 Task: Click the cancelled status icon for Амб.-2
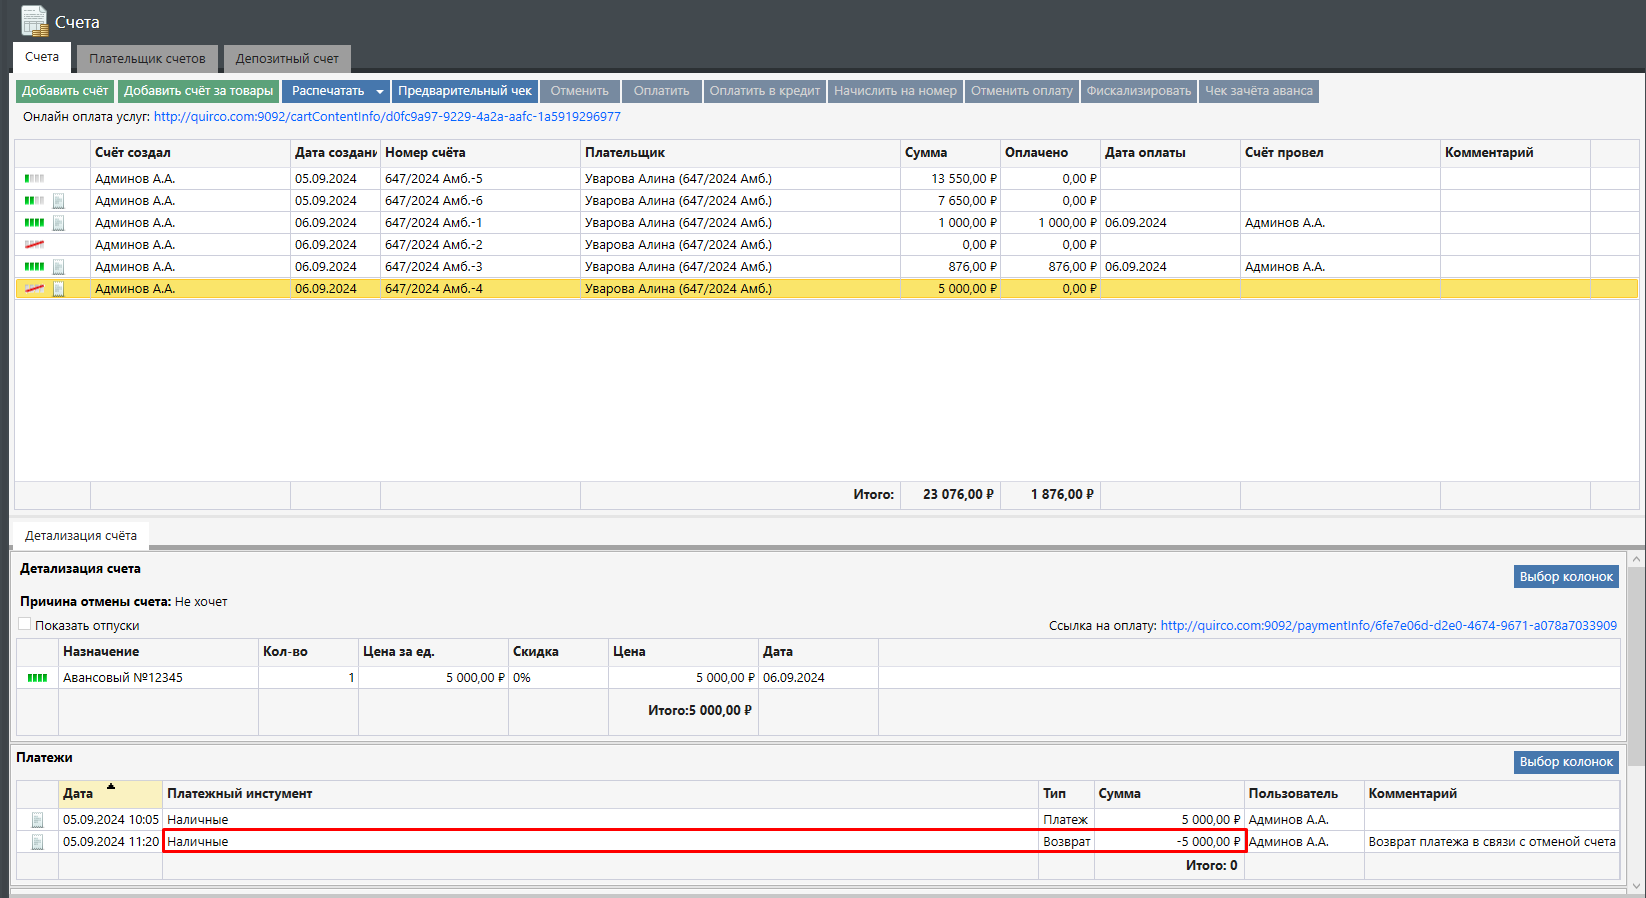[34, 245]
